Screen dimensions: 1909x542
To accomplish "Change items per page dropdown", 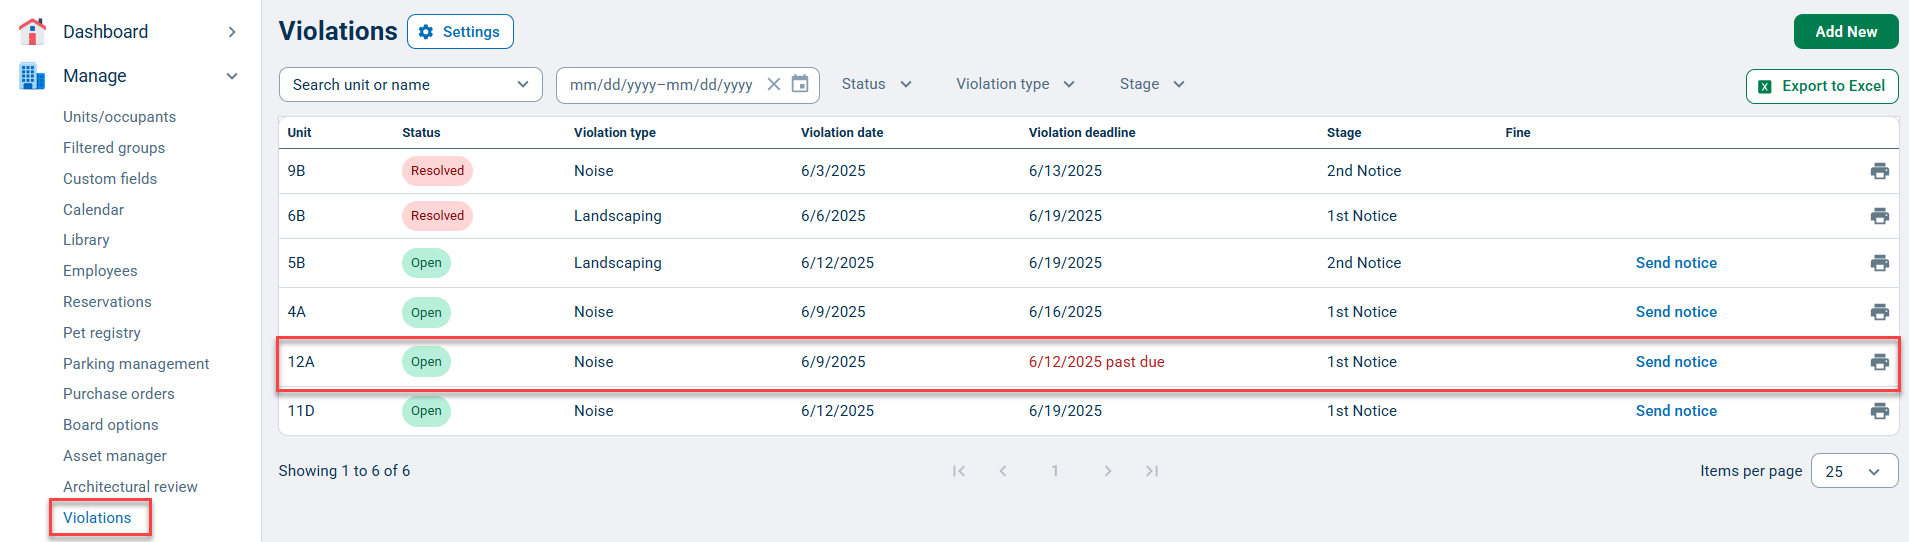I will pos(1854,471).
